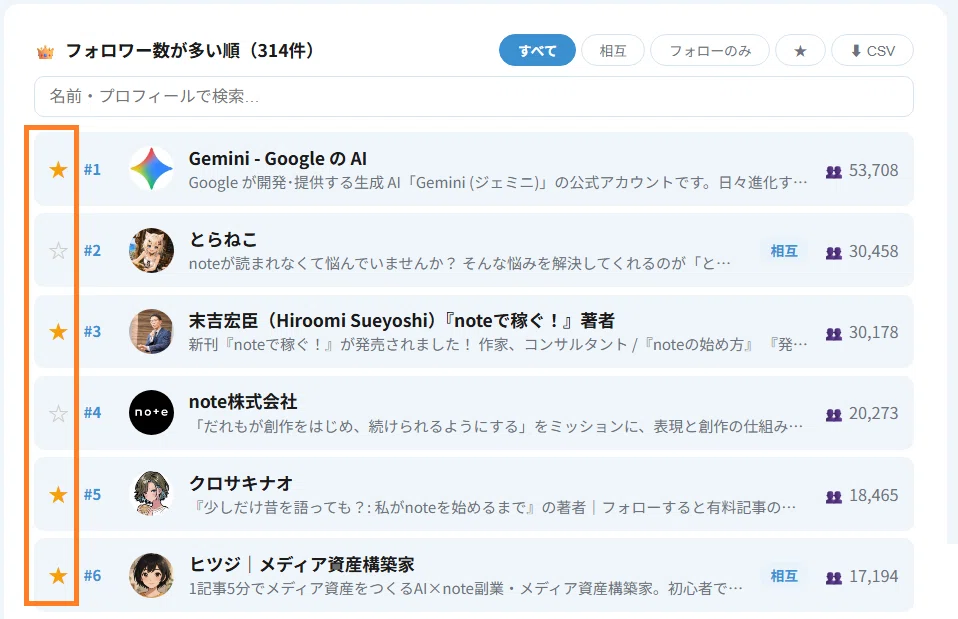958x619 pixels.
Task: Click とらねこ's description about noteが読まれなくて
Action: pos(459,264)
